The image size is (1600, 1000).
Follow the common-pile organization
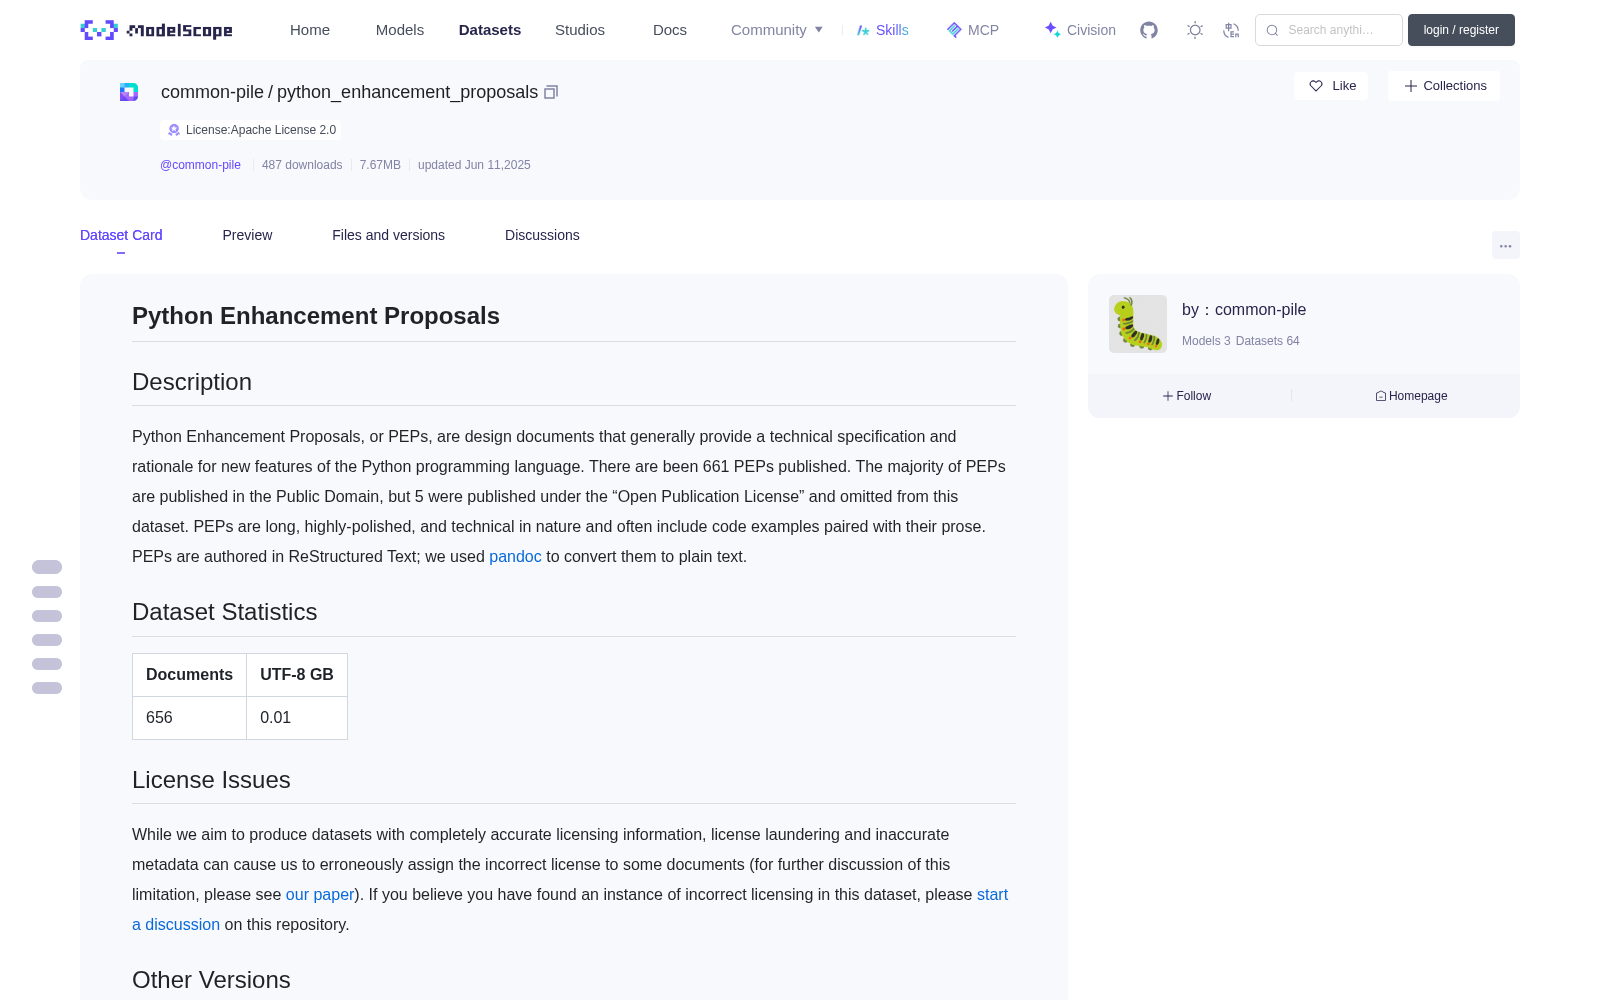click(x=1187, y=396)
